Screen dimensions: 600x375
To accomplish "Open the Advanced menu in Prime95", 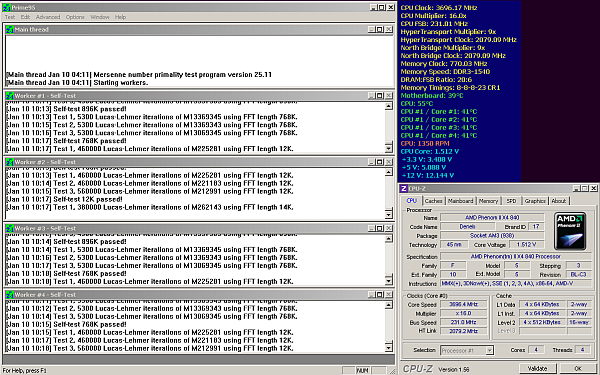I will pyautogui.click(x=48, y=17).
